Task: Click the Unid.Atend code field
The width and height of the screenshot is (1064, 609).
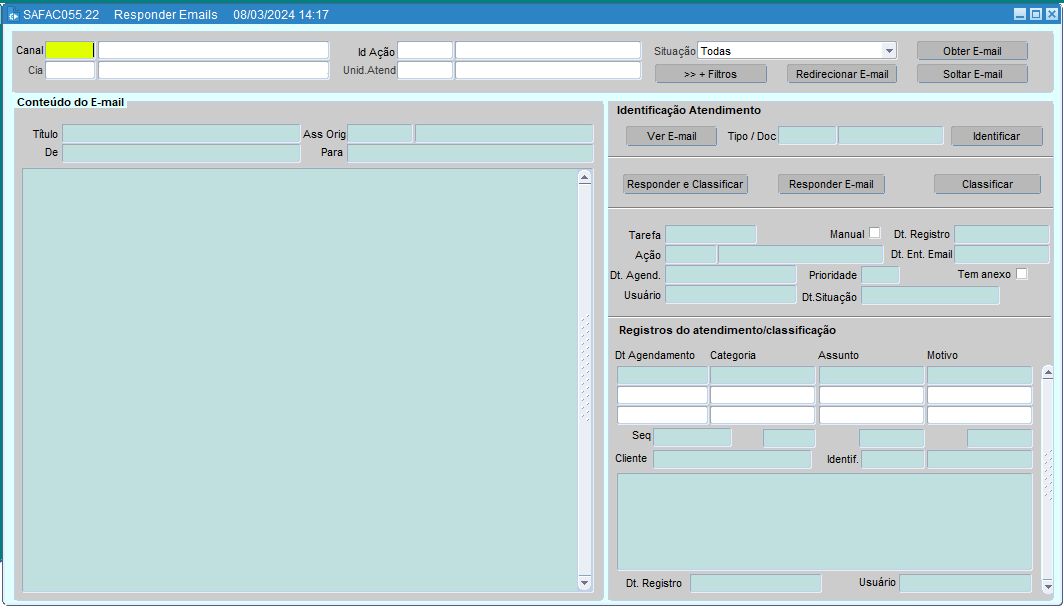Action: pyautogui.click(x=425, y=70)
